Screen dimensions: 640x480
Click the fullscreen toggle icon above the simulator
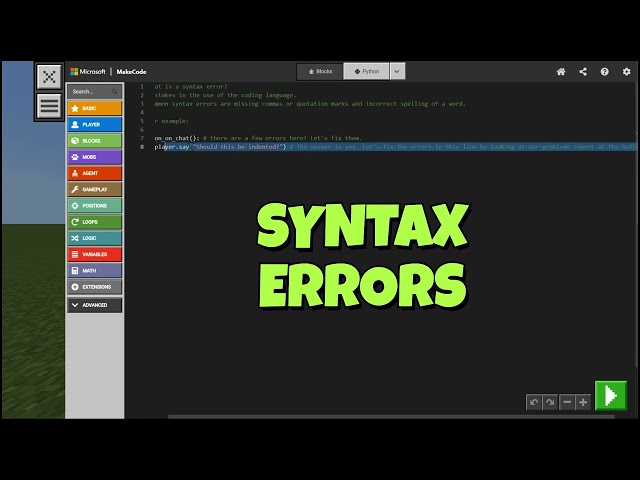(49, 76)
